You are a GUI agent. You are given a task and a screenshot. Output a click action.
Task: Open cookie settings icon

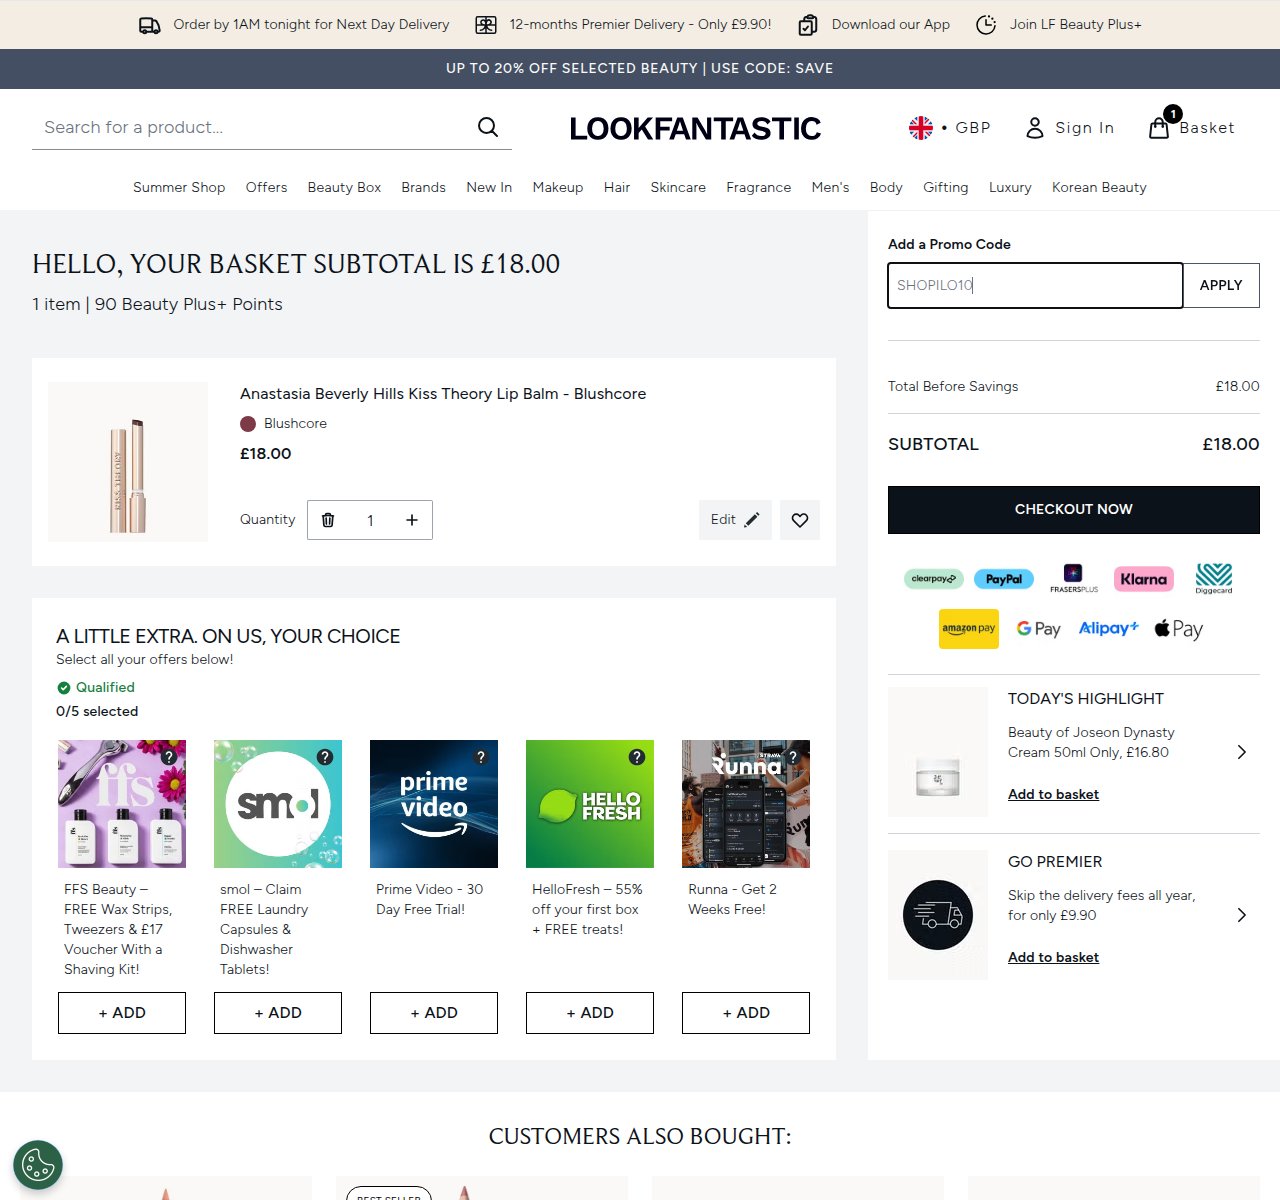(x=38, y=1165)
